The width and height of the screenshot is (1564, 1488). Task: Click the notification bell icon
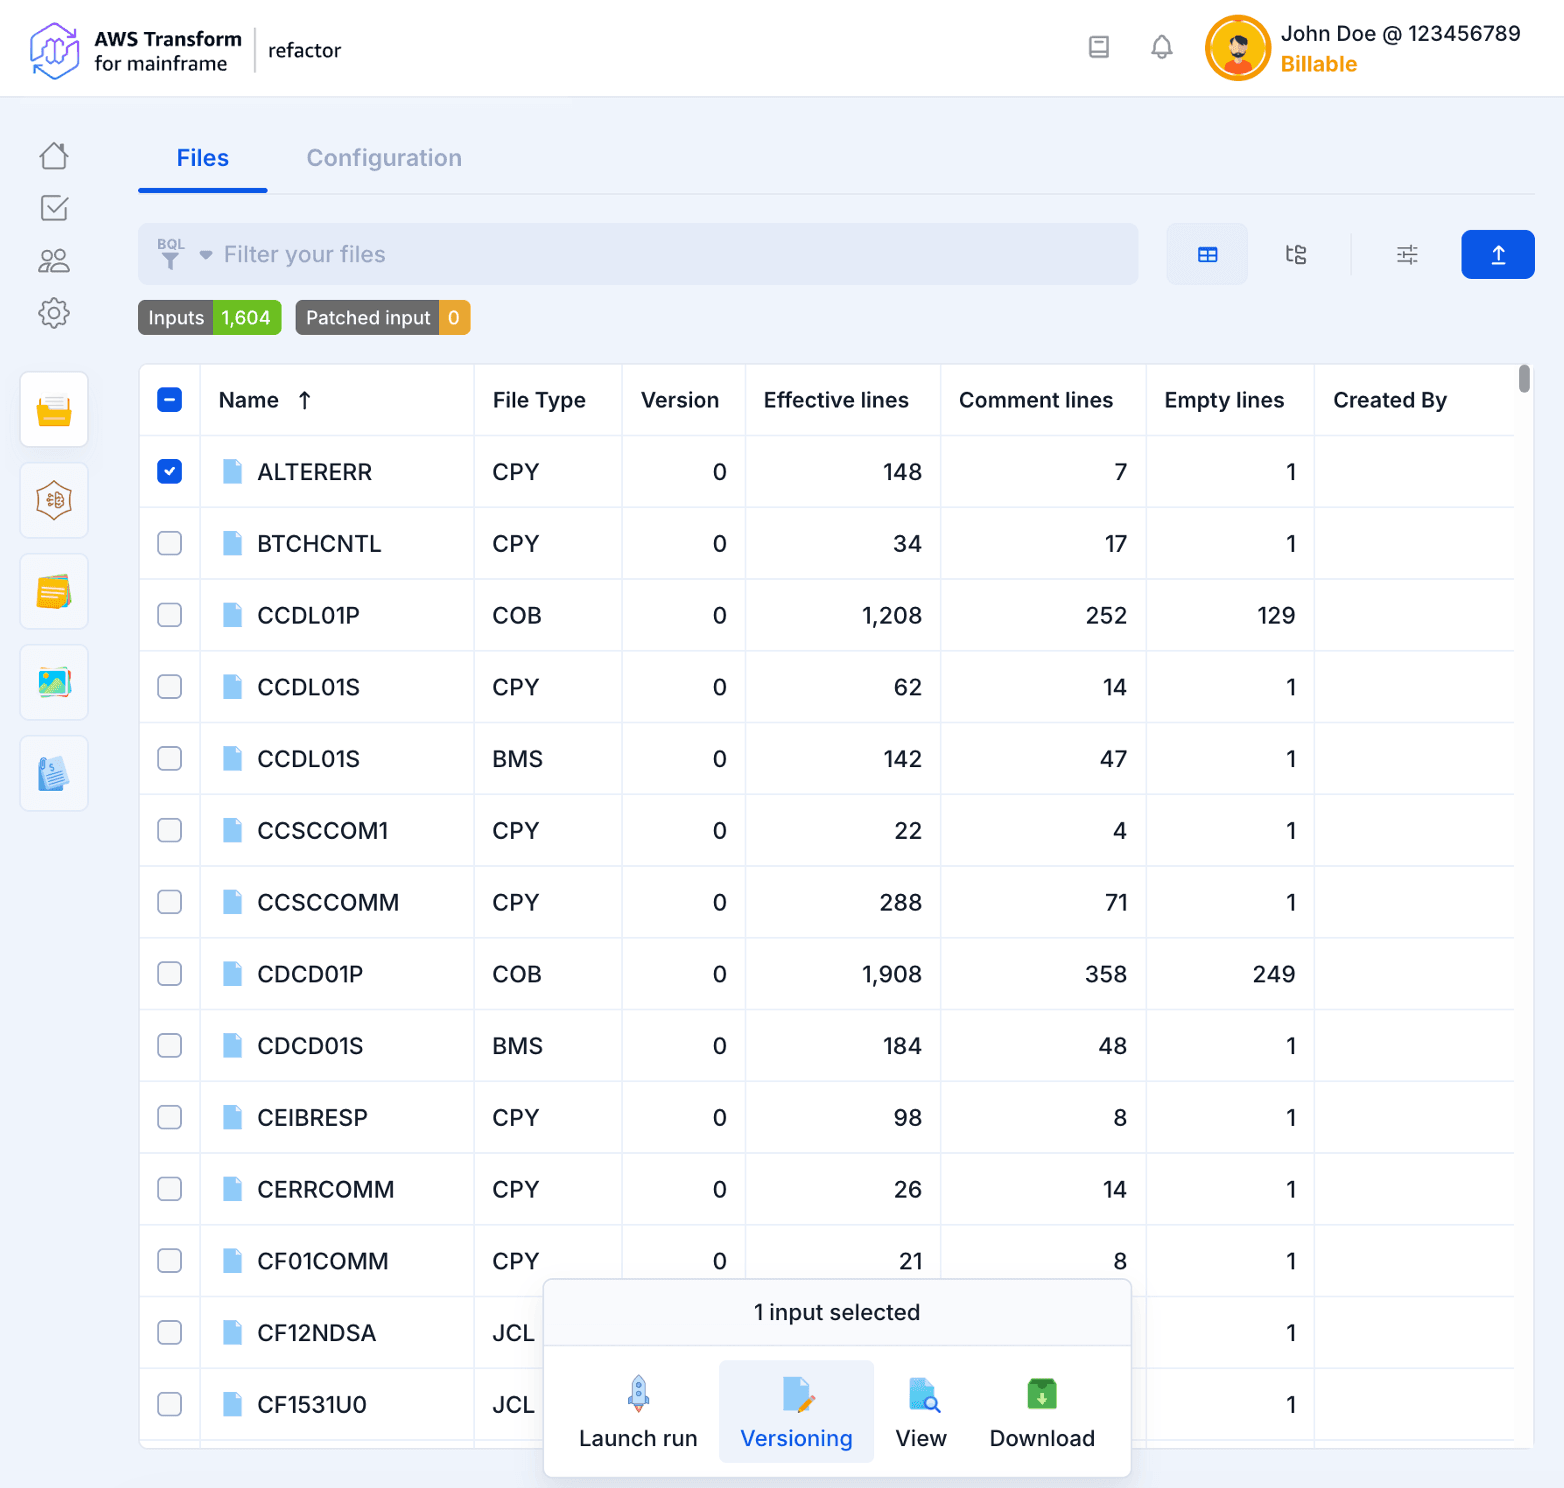(x=1161, y=47)
